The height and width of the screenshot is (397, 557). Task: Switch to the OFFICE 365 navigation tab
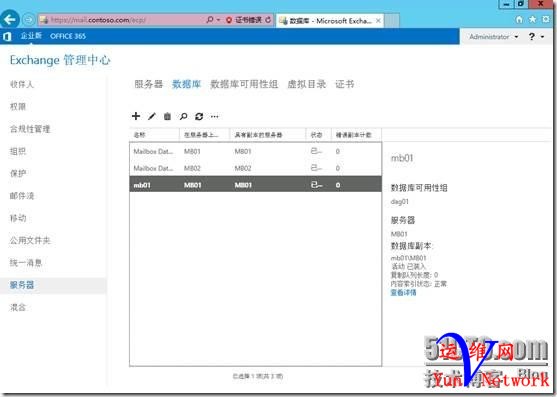click(68, 36)
